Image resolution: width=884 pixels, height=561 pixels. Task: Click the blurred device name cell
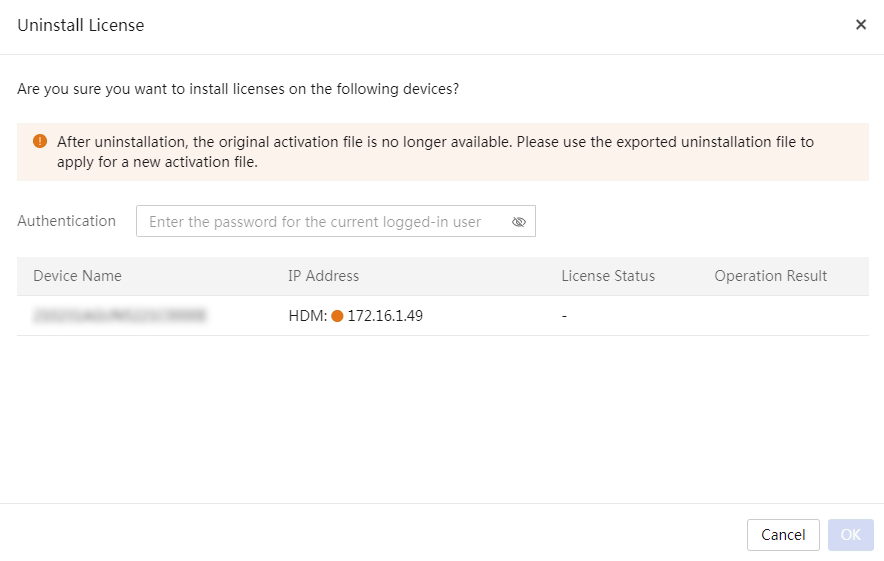120,315
